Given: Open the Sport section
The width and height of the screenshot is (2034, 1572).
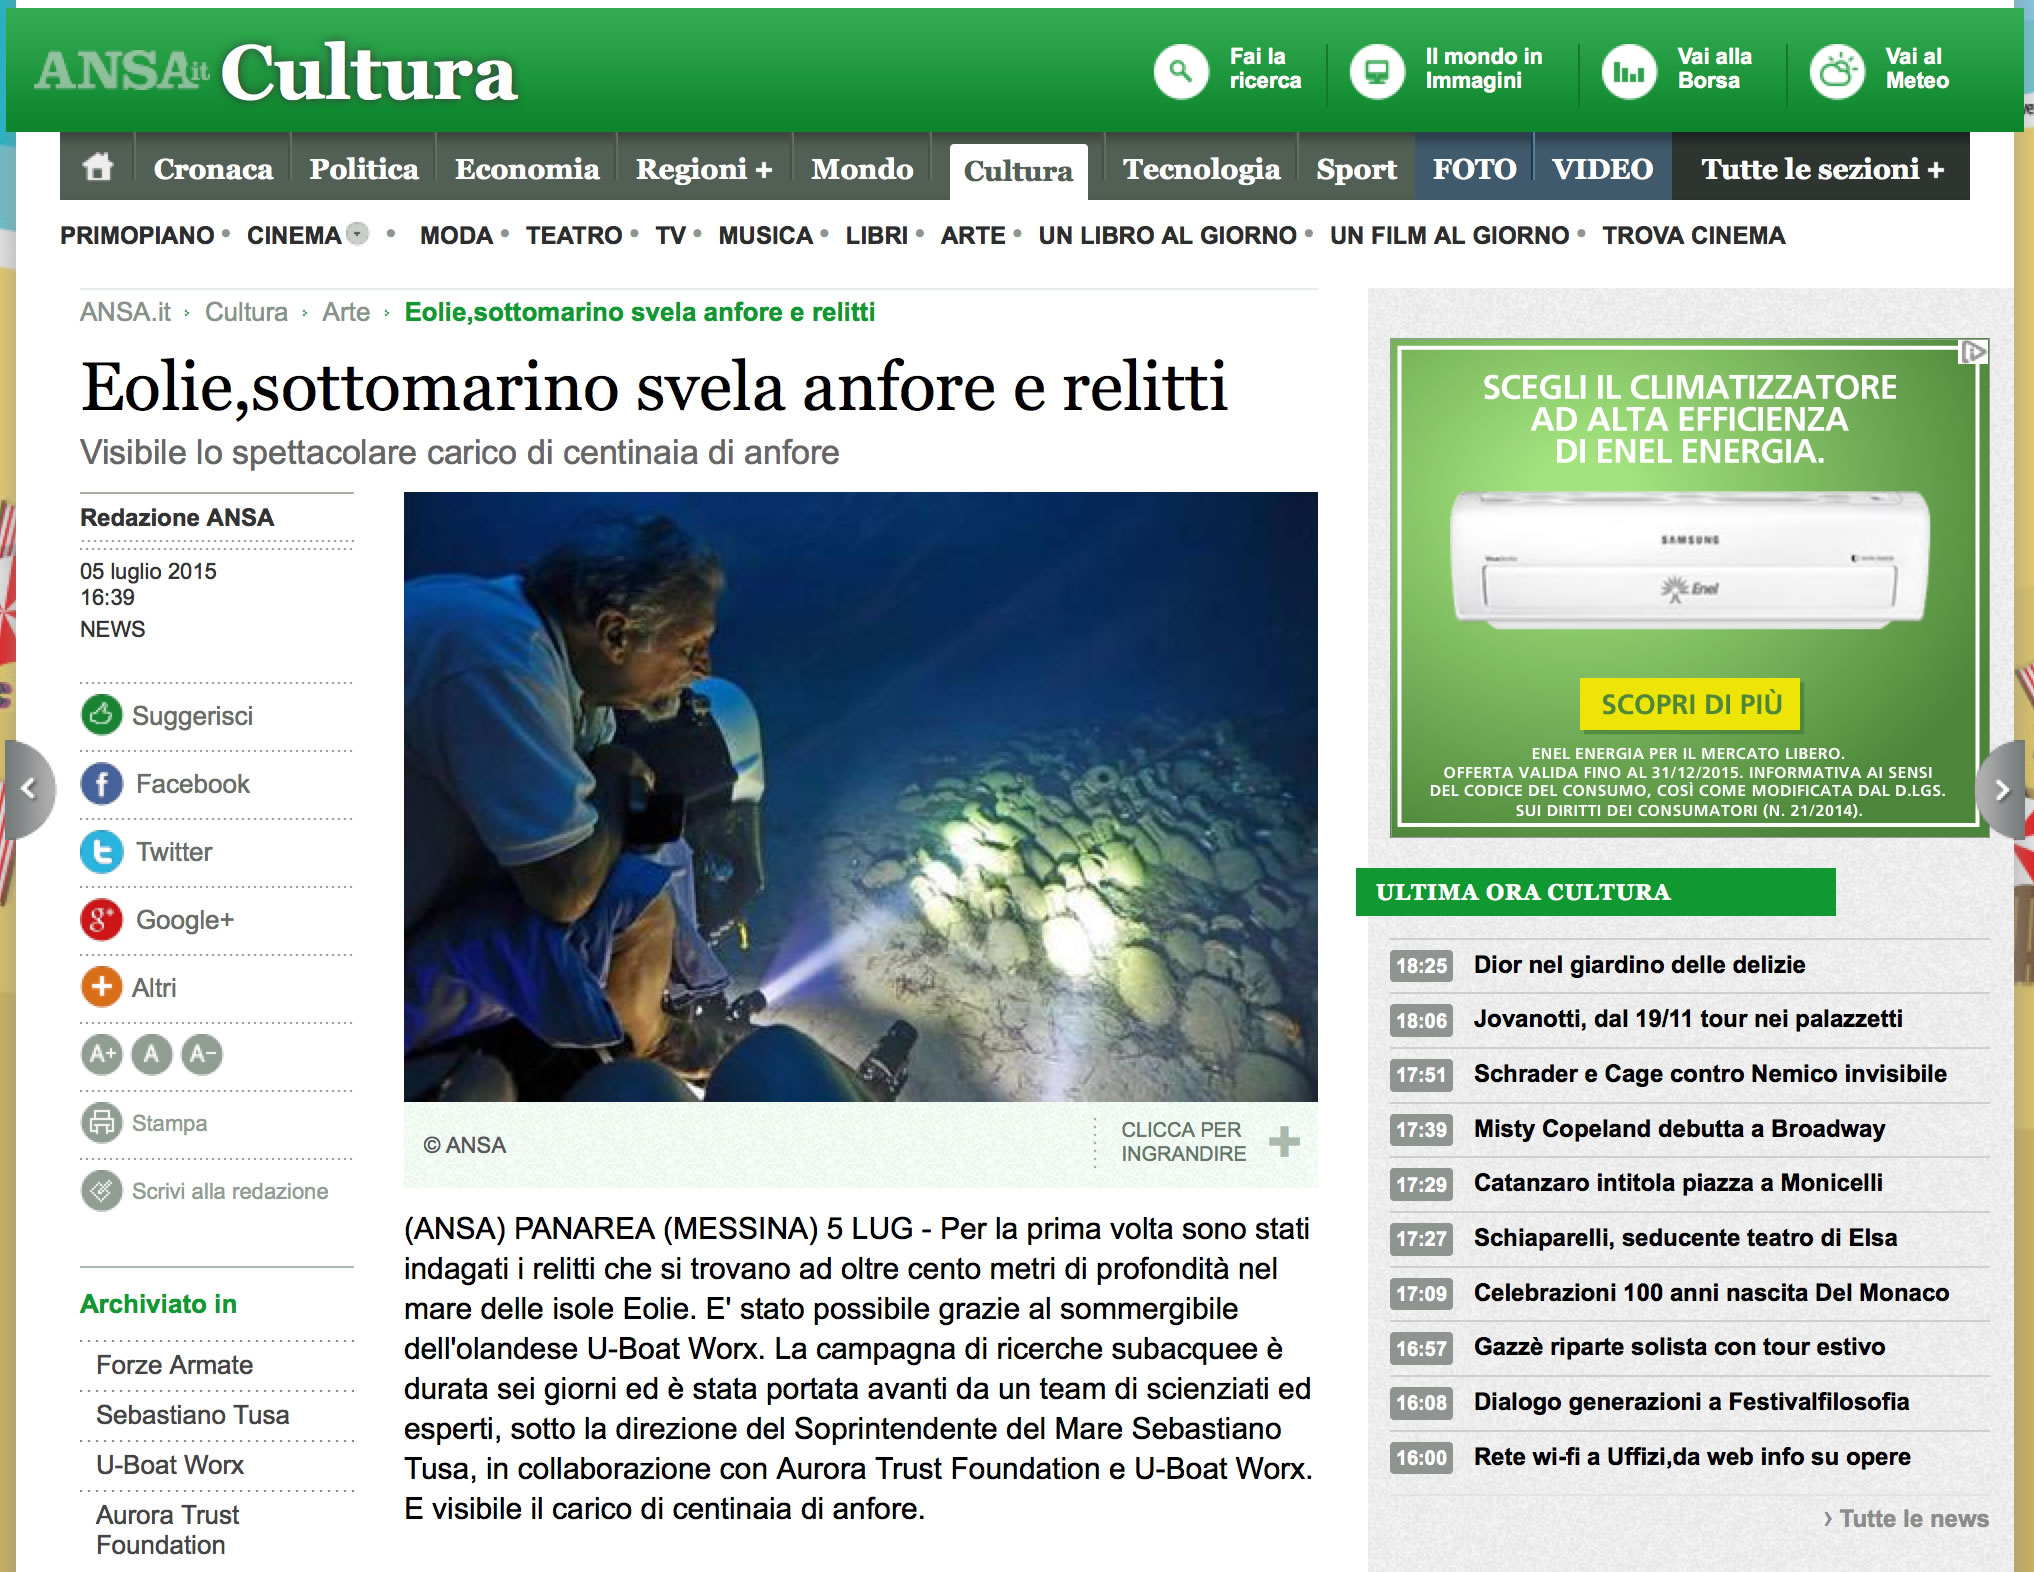Looking at the screenshot, I should tap(1356, 168).
